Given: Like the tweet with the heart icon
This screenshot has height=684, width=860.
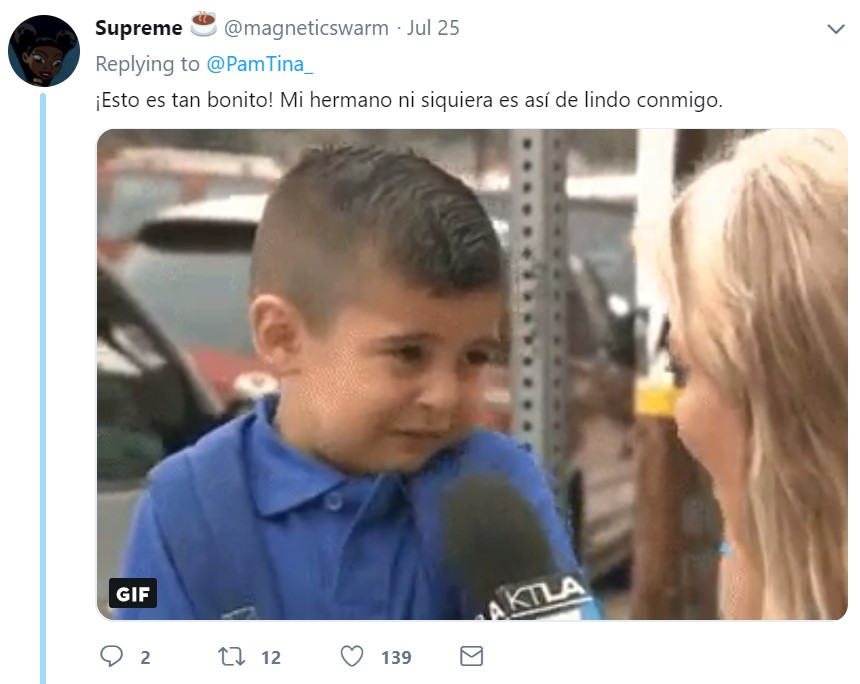Looking at the screenshot, I should (x=352, y=656).
